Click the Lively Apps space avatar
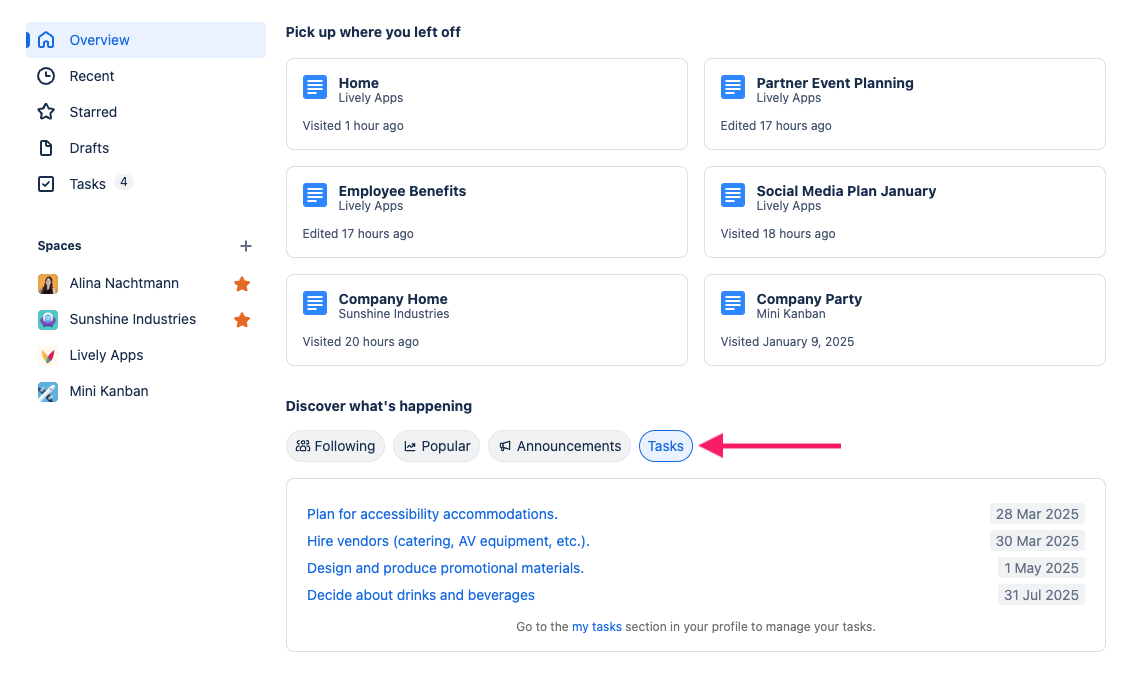1130x687 pixels. coord(47,355)
